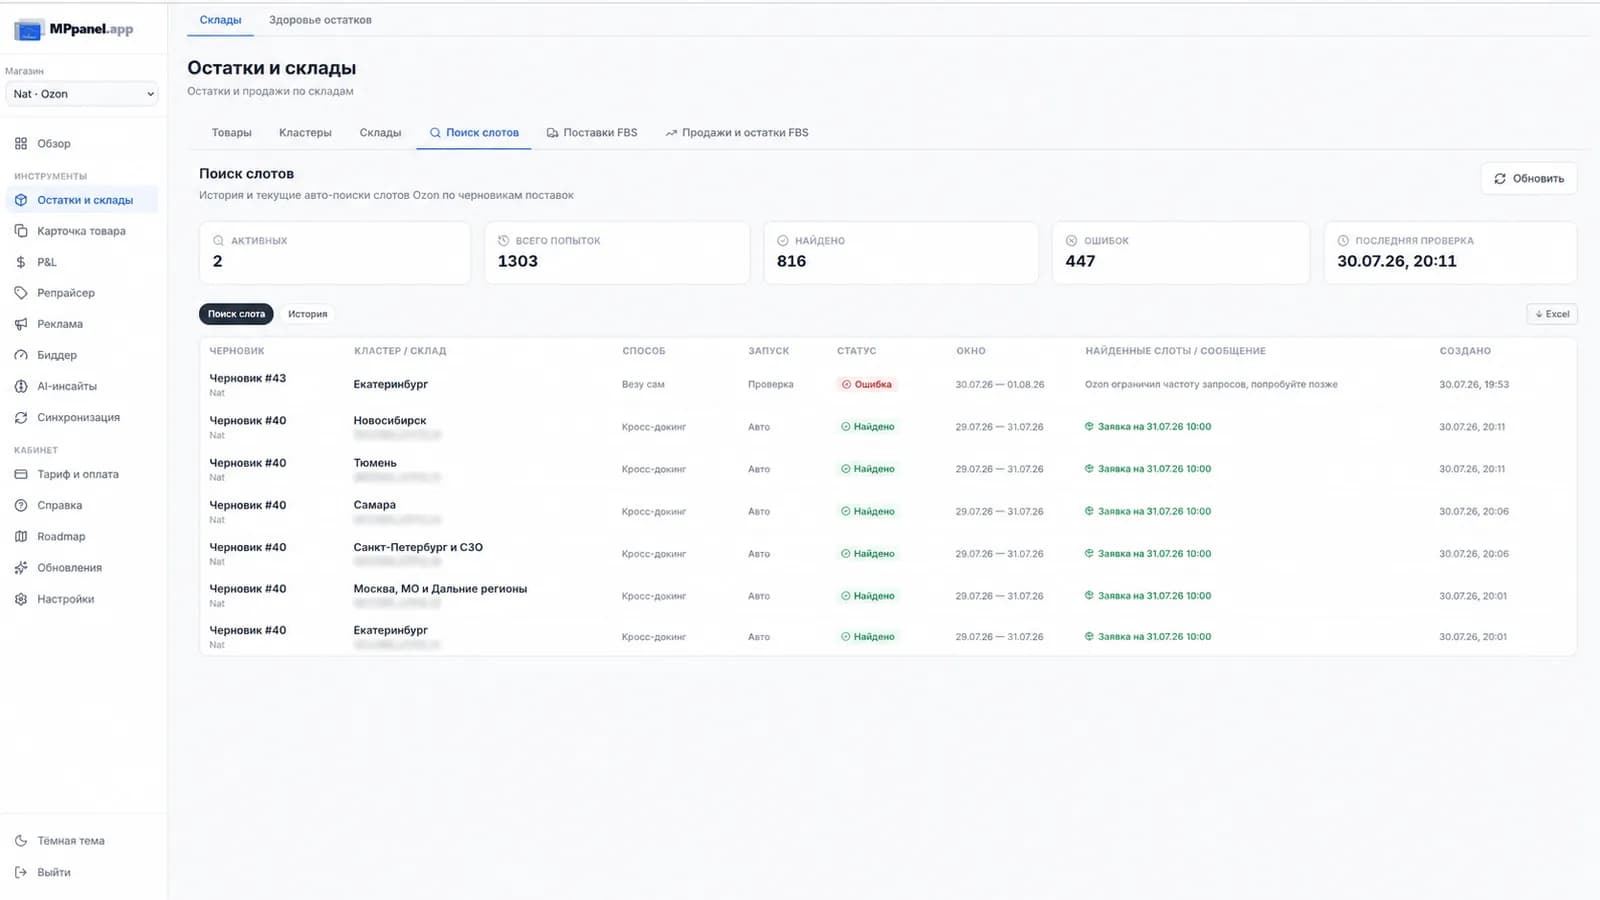Click Москва, МО и Дальние регионы cell

point(440,589)
